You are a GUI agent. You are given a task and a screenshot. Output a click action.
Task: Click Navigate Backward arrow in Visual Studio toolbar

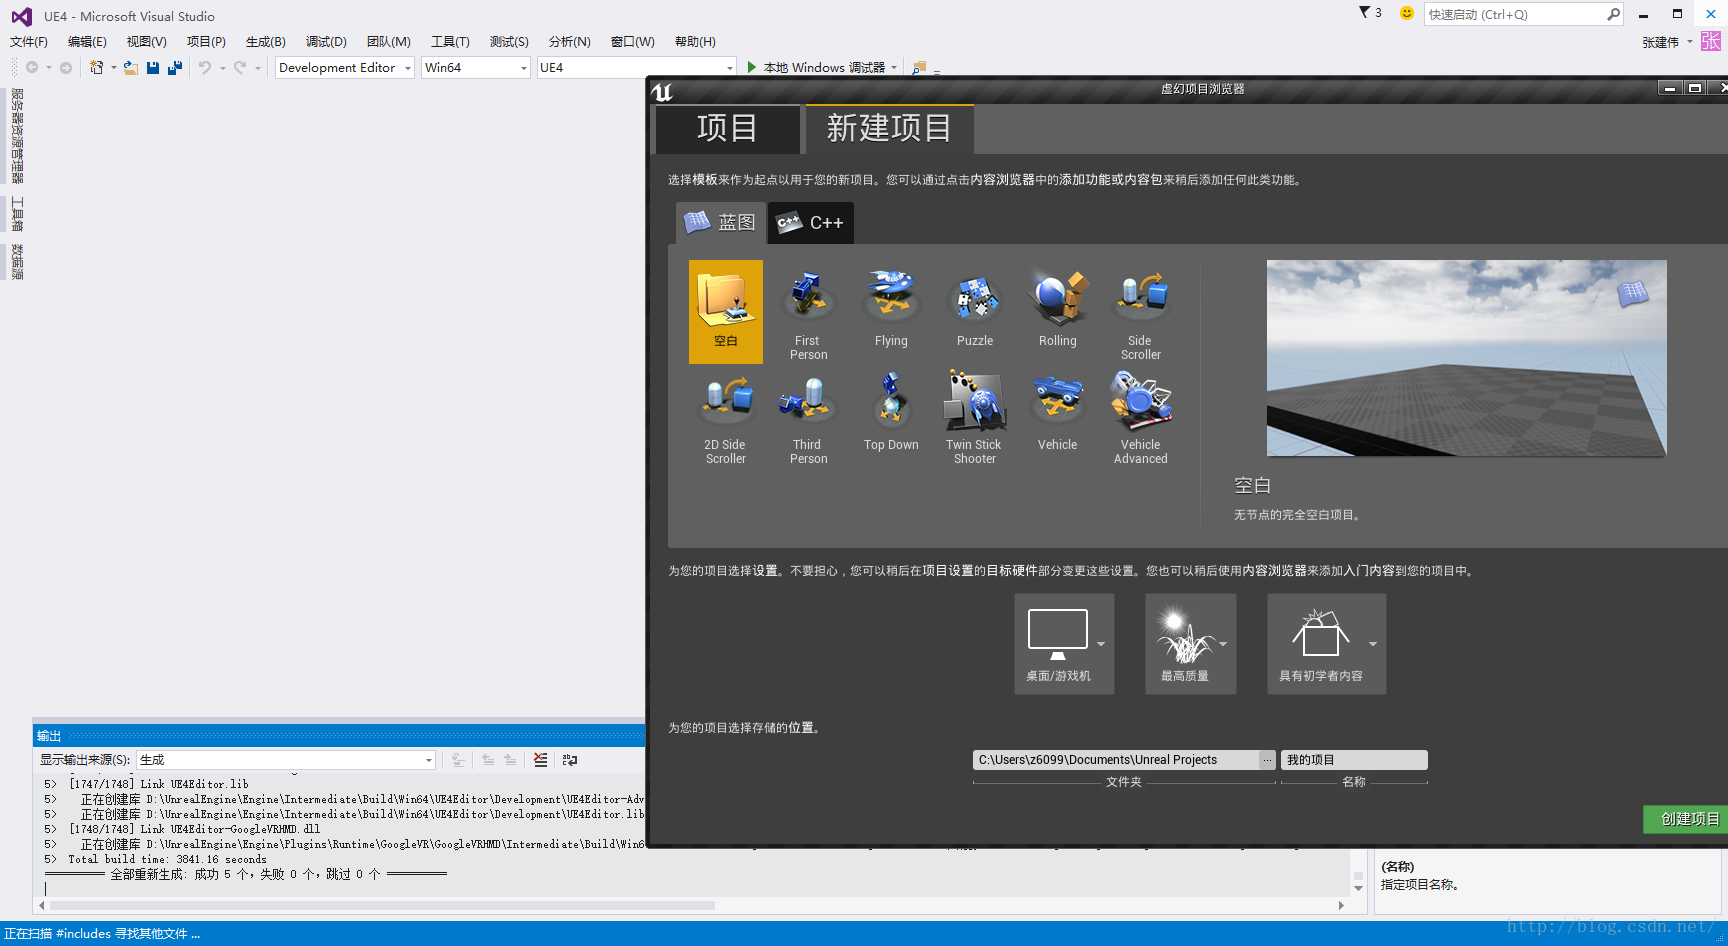[x=32, y=68]
